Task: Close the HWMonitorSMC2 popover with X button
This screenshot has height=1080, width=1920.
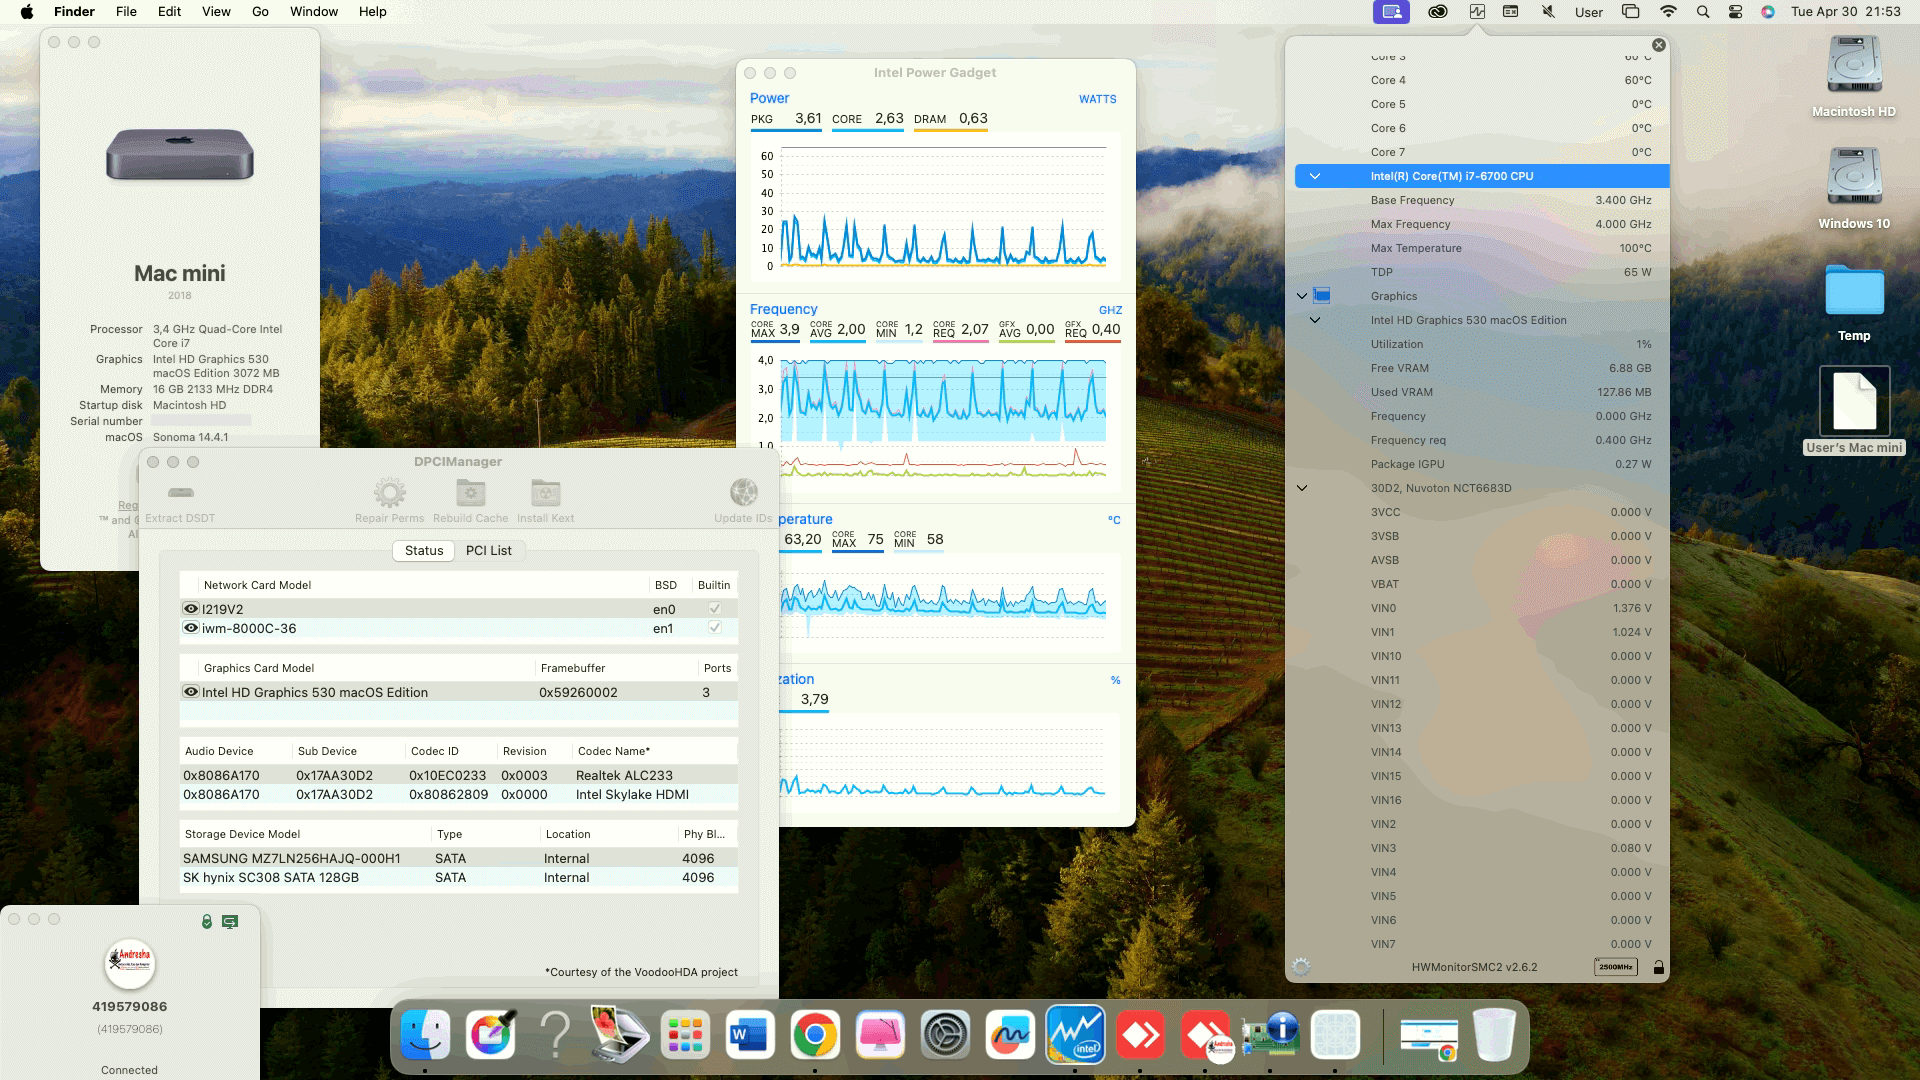Action: pyautogui.click(x=1659, y=45)
